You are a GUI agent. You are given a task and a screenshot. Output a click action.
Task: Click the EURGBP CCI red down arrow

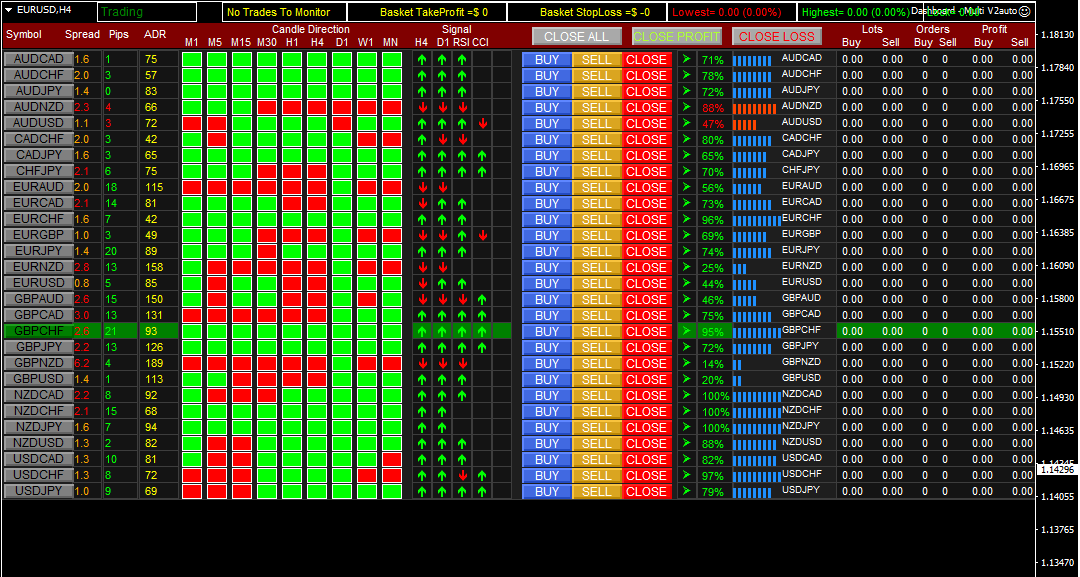coord(482,235)
